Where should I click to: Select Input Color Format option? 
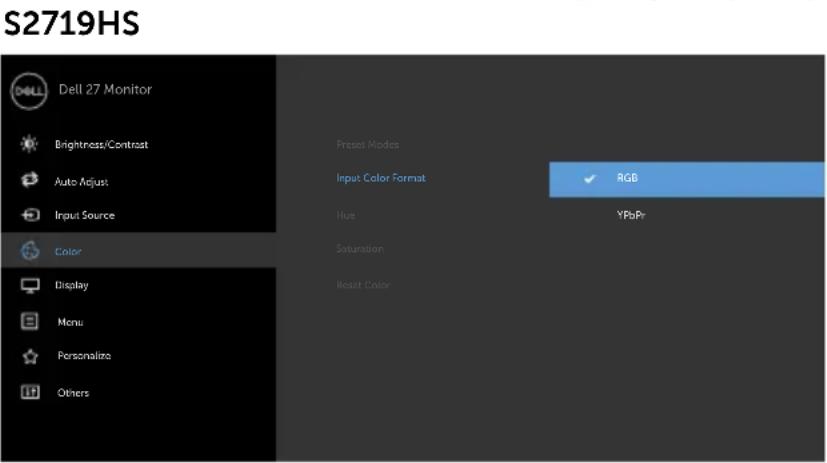pyautogui.click(x=381, y=178)
